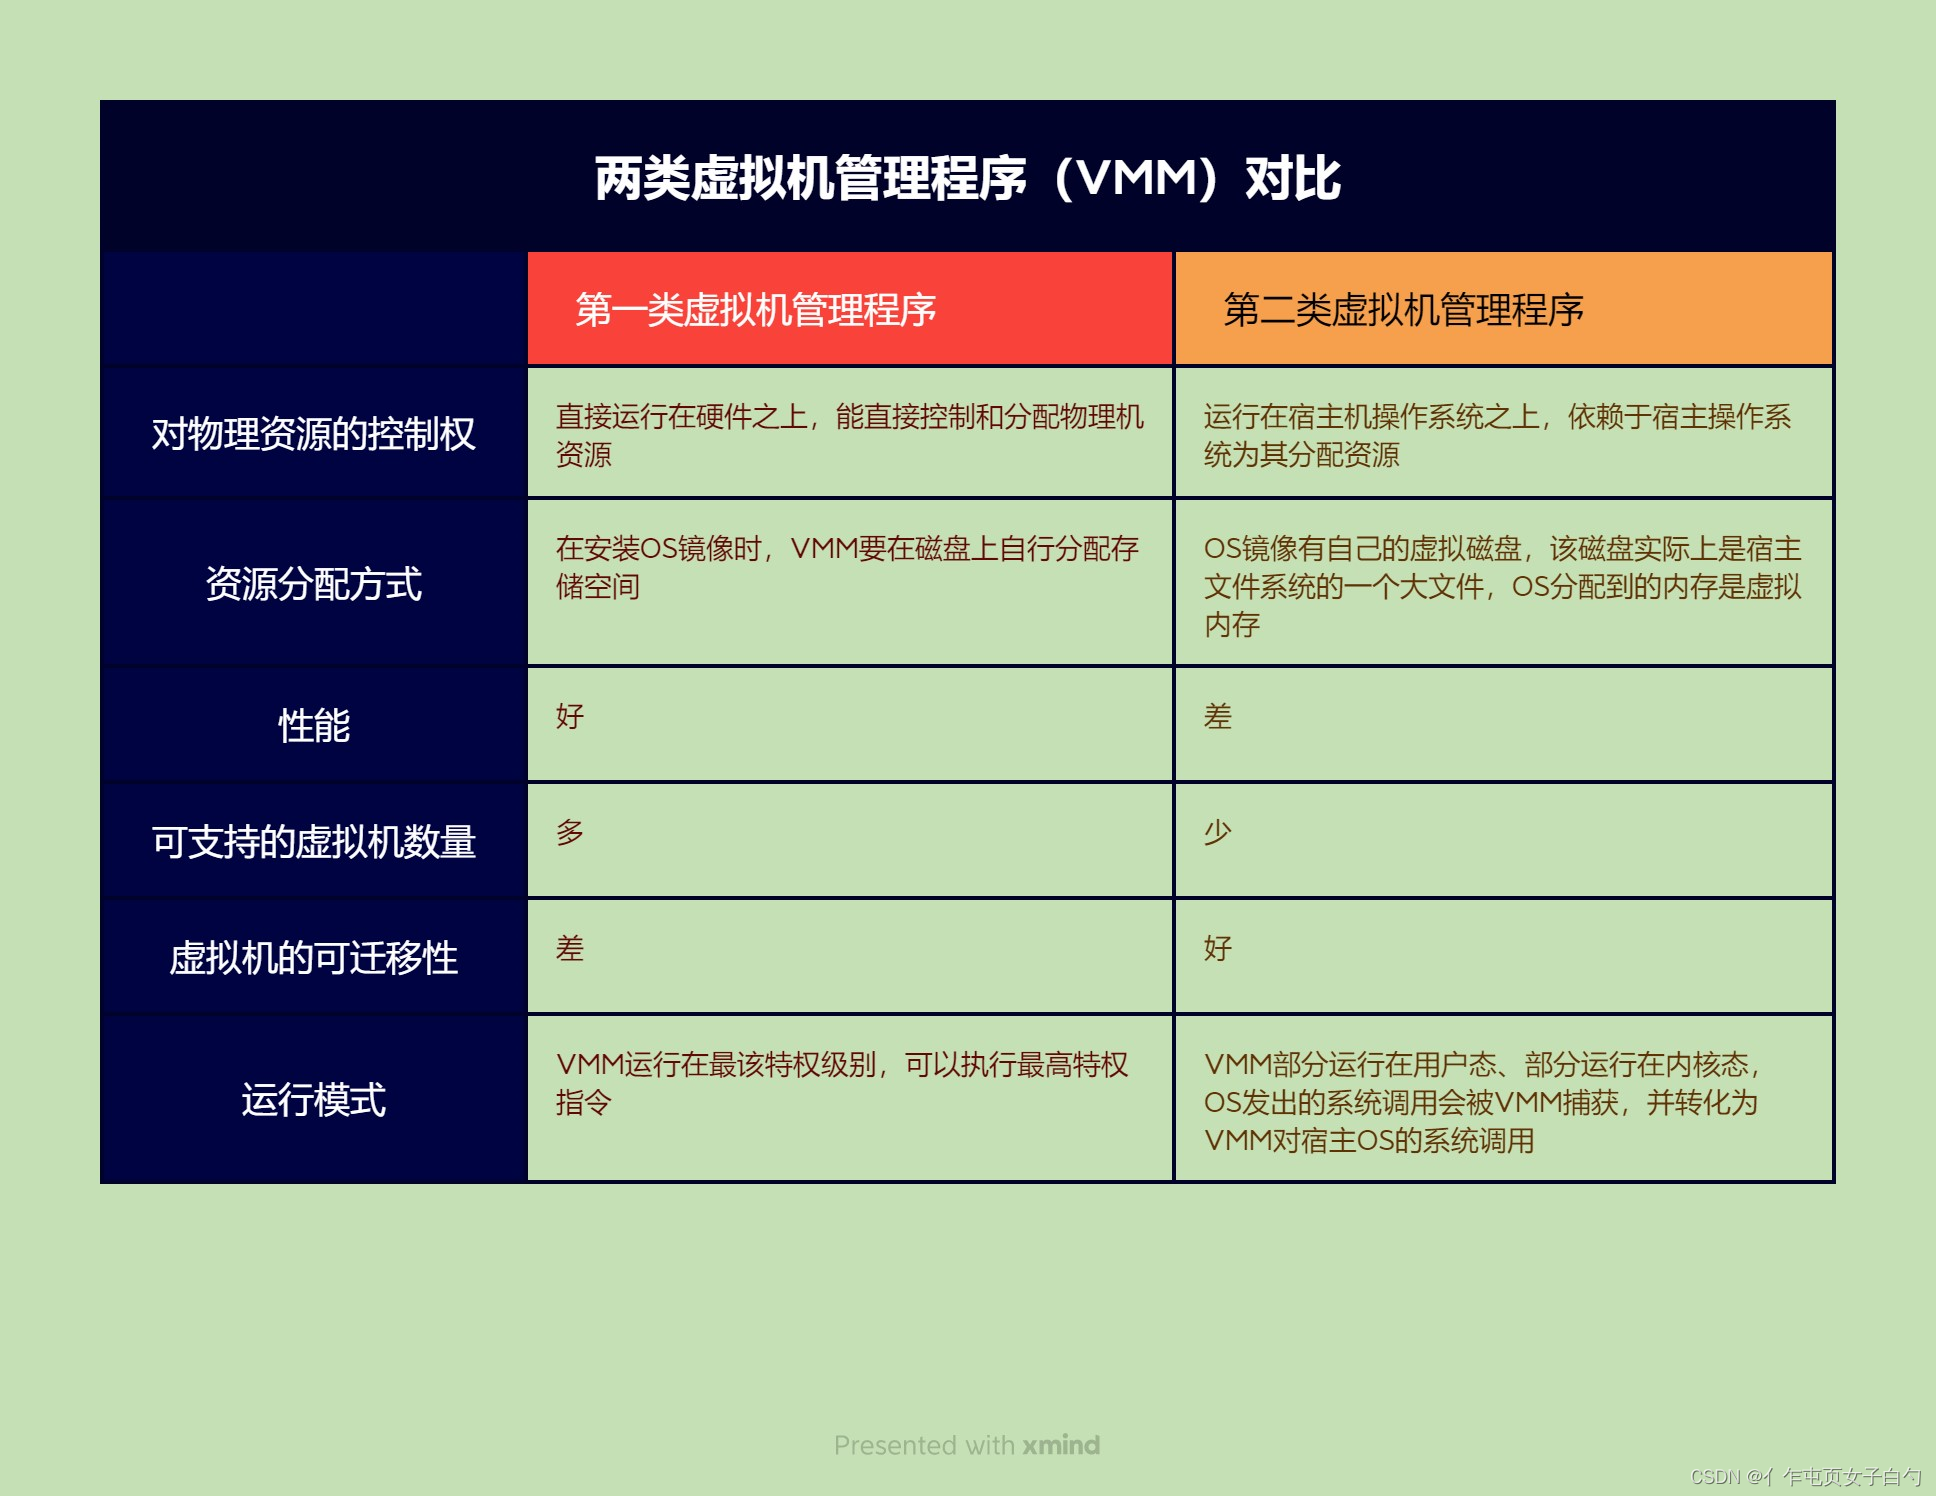The image size is (1936, 1496).
Task: Click the cell starting 'VMM运行在最该特权级别'
Action: [841, 1083]
